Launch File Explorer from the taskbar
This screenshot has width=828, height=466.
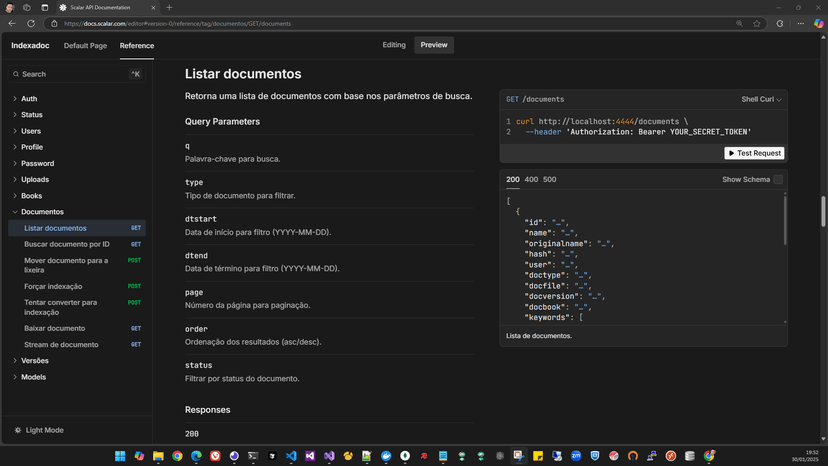click(x=158, y=455)
